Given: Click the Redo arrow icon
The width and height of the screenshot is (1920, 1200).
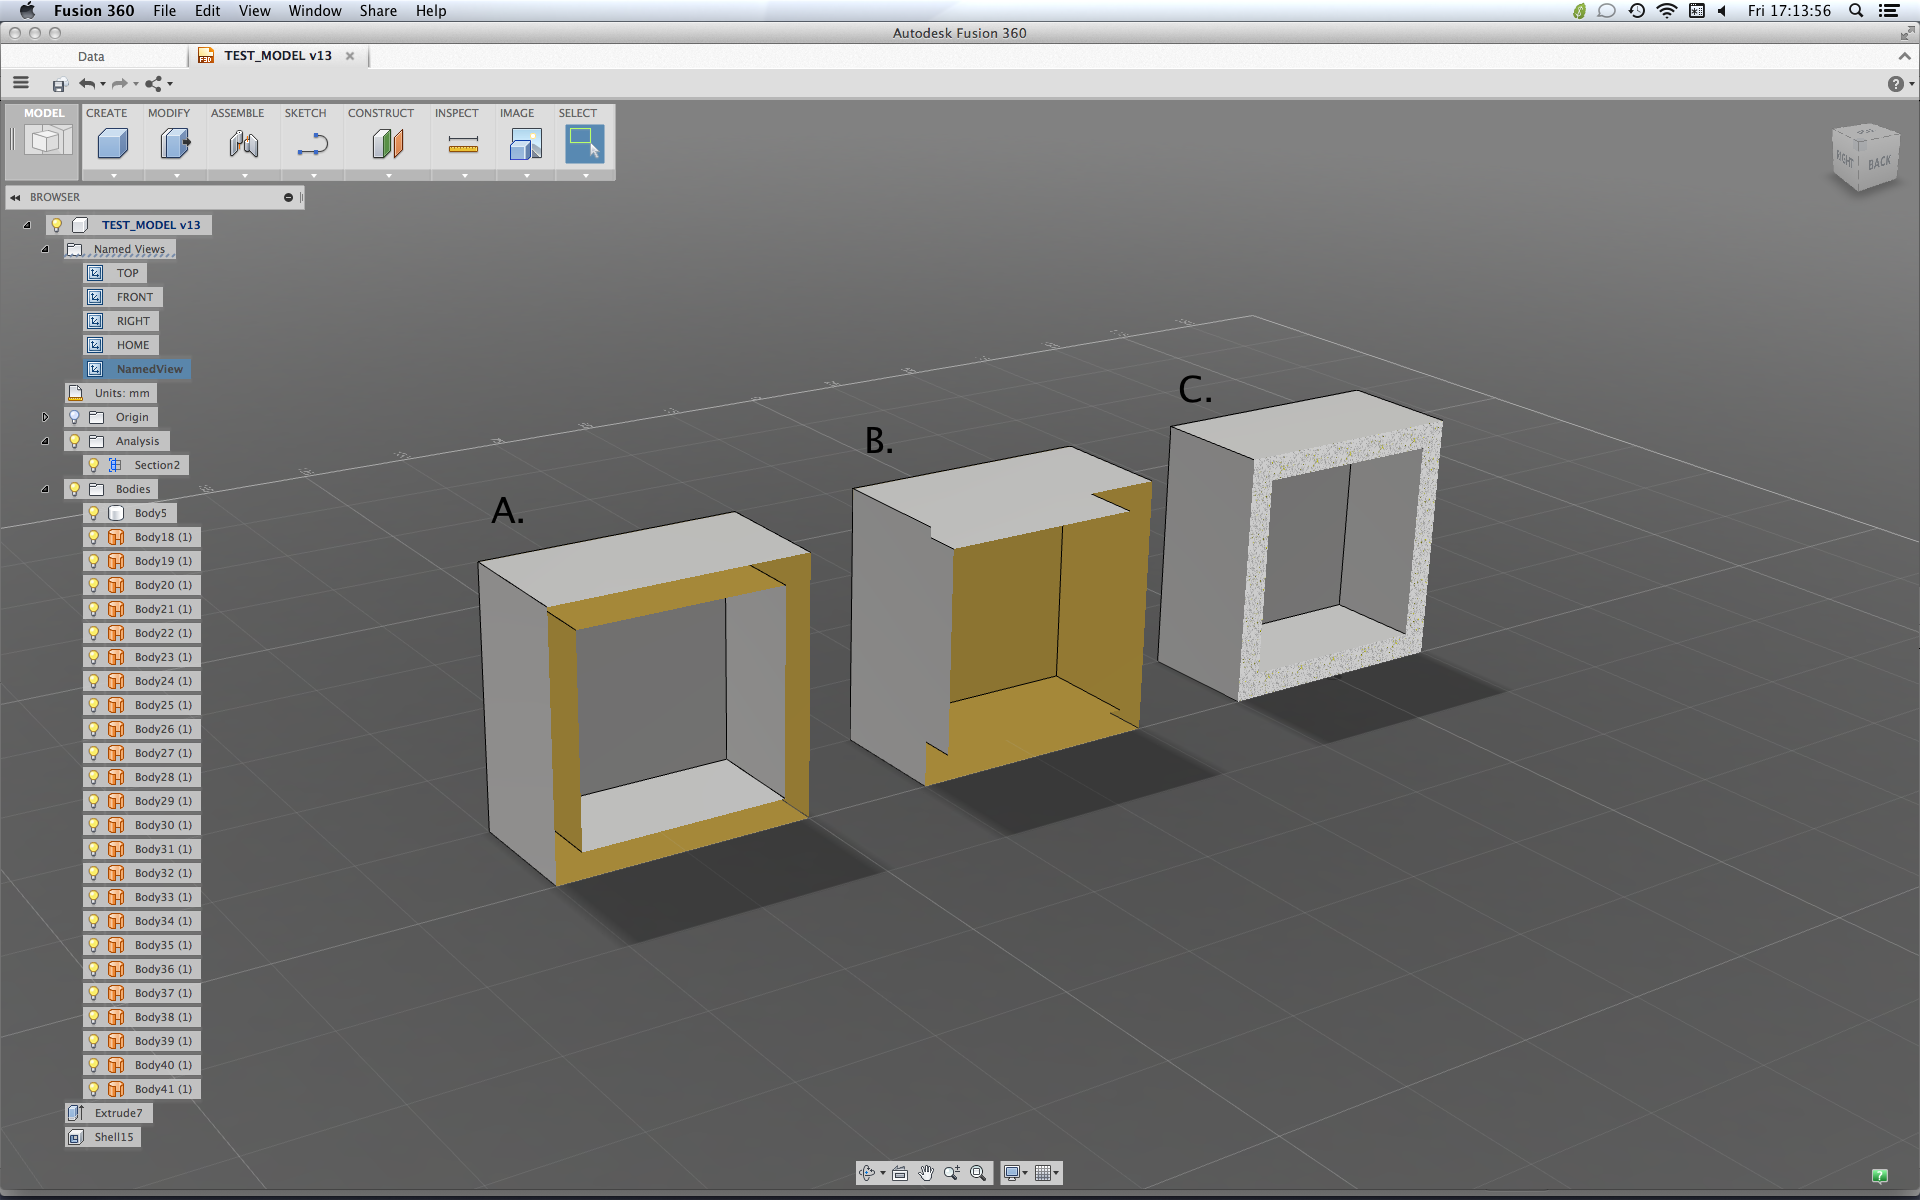Looking at the screenshot, I should coord(120,84).
